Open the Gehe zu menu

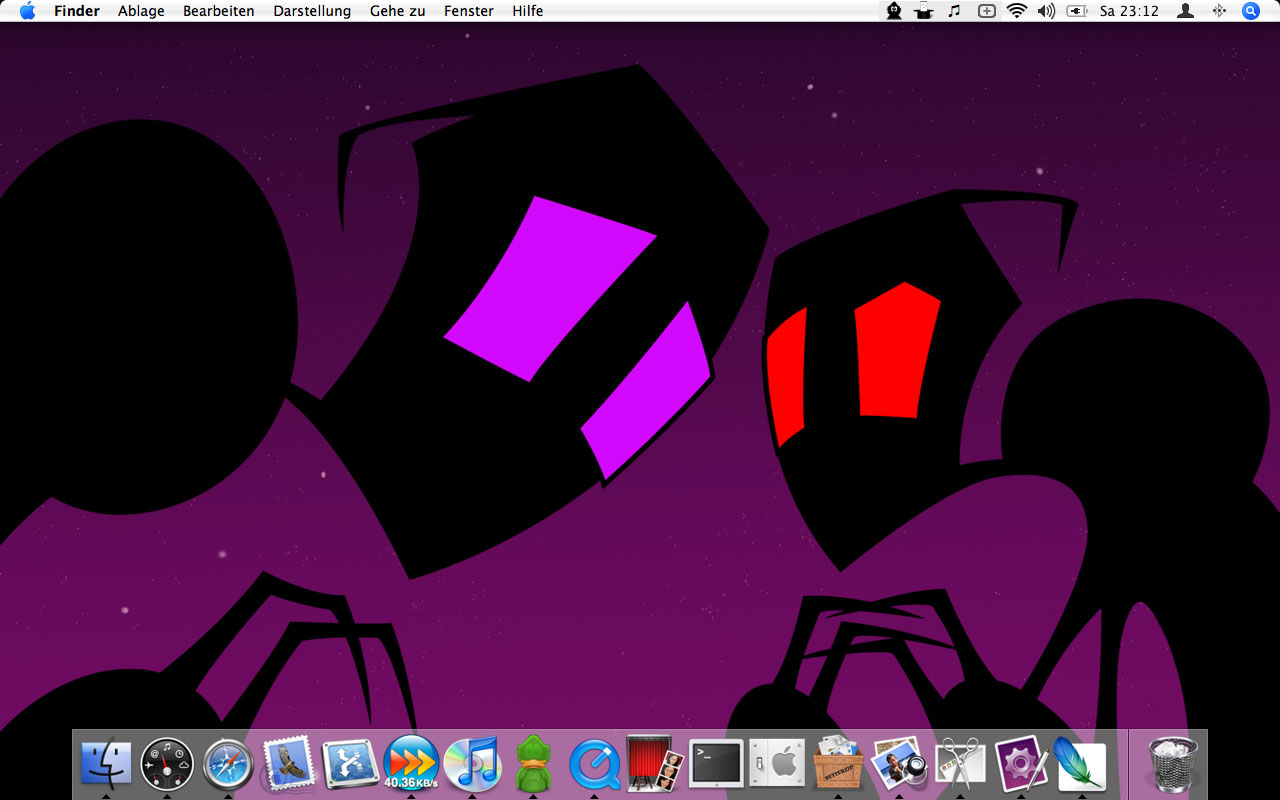point(397,11)
